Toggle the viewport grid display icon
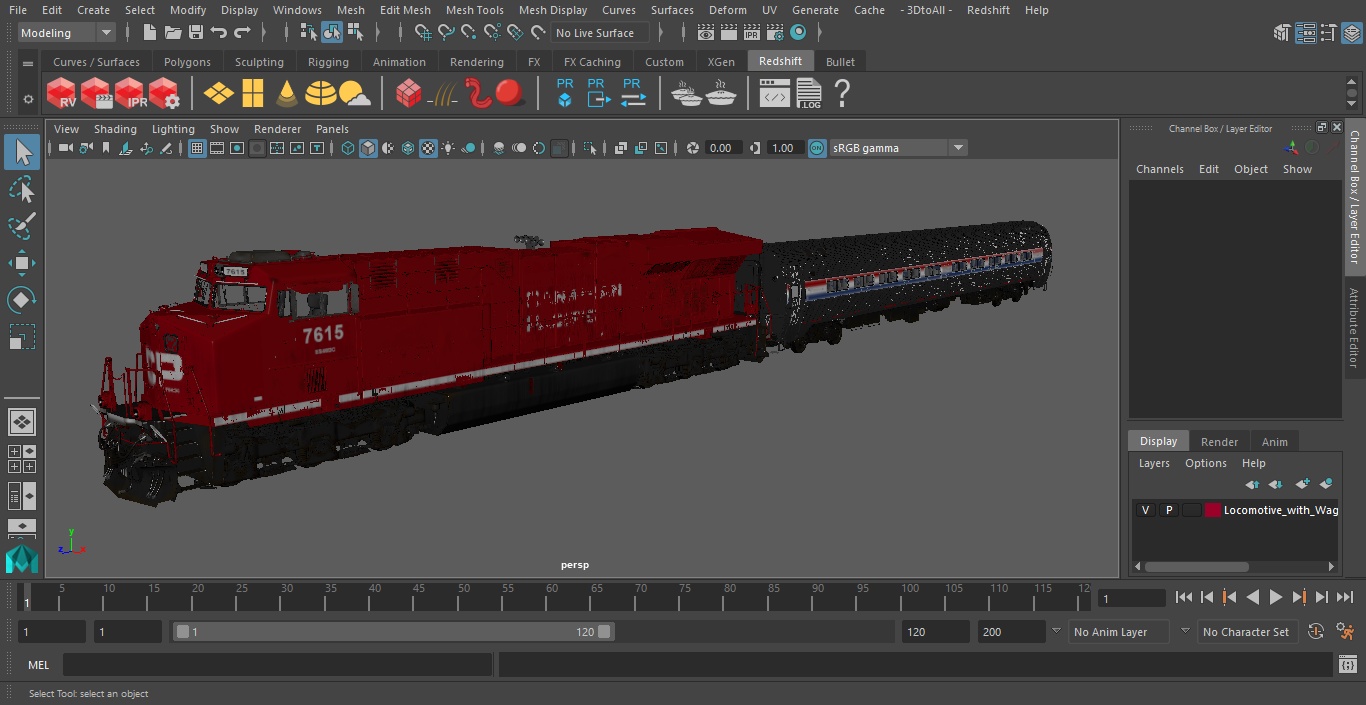Image resolution: width=1366 pixels, height=705 pixels. tap(197, 148)
